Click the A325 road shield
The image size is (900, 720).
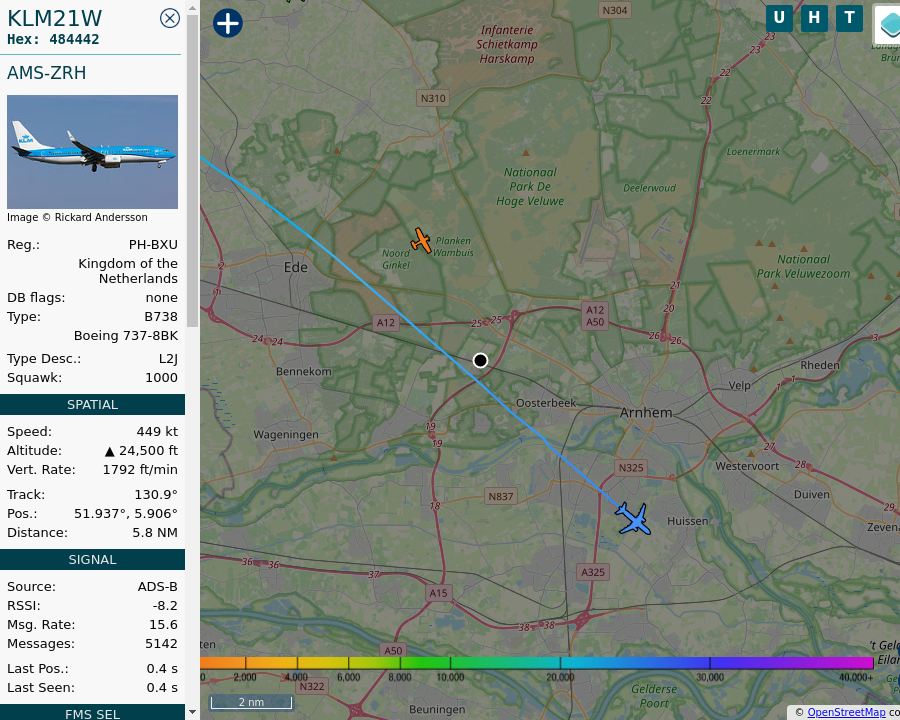tap(592, 572)
